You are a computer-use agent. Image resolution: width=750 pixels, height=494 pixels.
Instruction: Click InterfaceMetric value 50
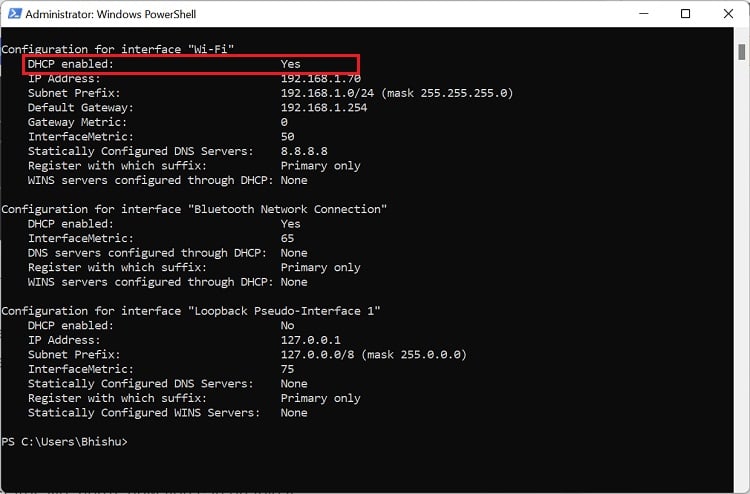287,136
